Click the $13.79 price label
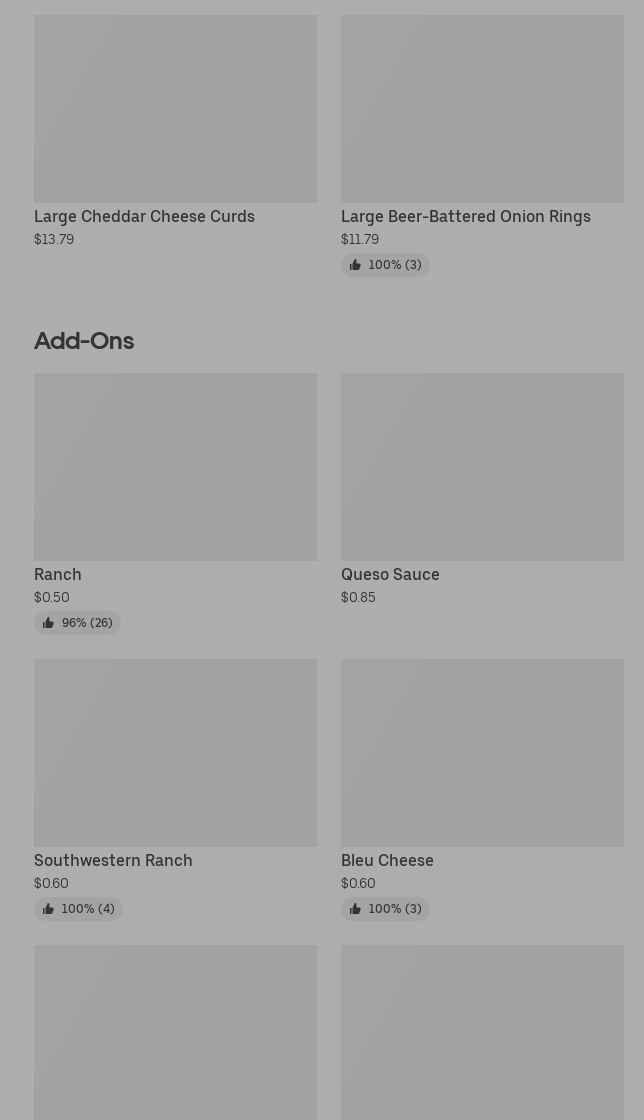Image resolution: width=644 pixels, height=1120 pixels. tap(54, 240)
